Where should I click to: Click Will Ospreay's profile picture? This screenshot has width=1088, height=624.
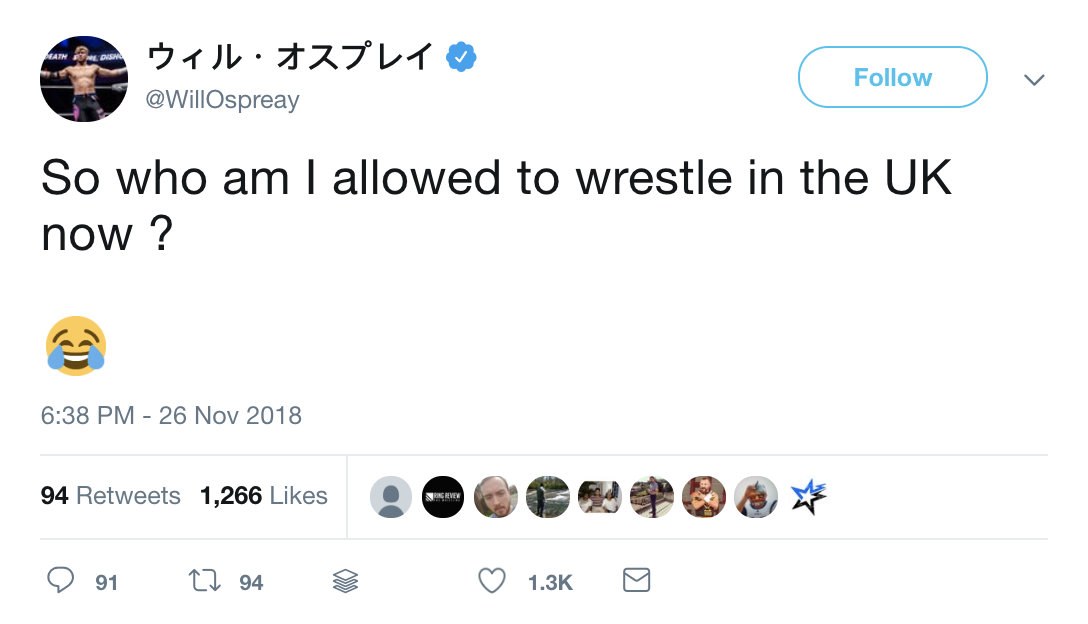(83, 80)
